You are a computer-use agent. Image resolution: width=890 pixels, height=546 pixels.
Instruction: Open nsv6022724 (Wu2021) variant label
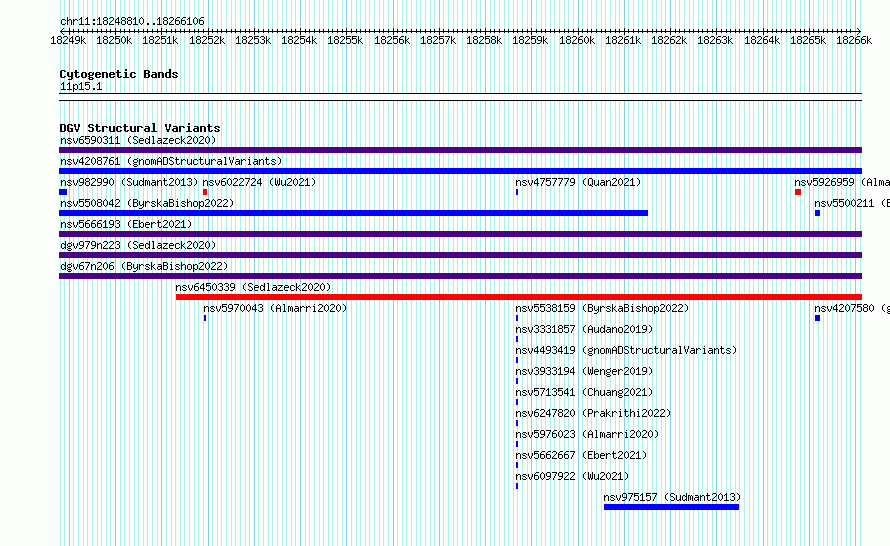[x=259, y=182]
